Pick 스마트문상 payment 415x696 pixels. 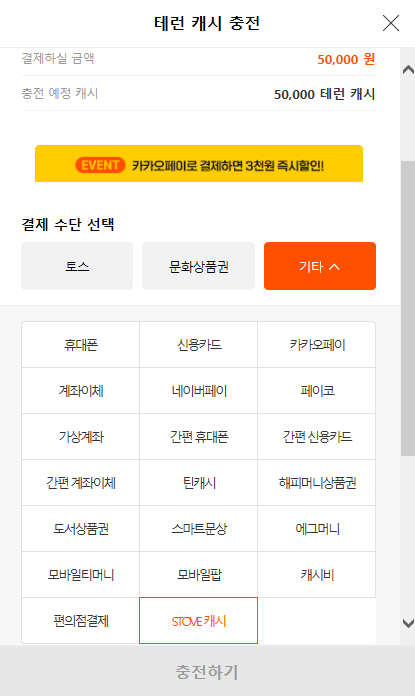[x=198, y=529]
